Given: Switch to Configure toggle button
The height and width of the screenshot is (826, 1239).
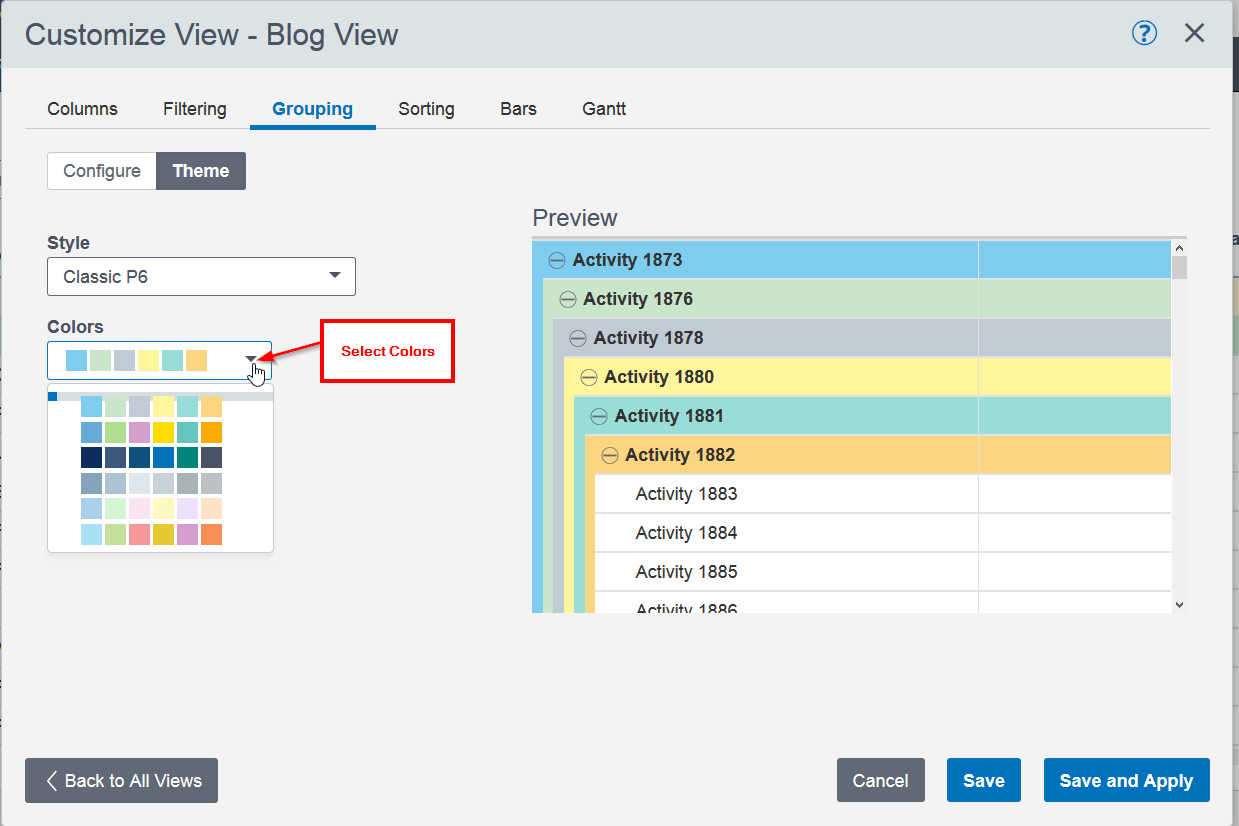Looking at the screenshot, I should pyautogui.click(x=102, y=171).
